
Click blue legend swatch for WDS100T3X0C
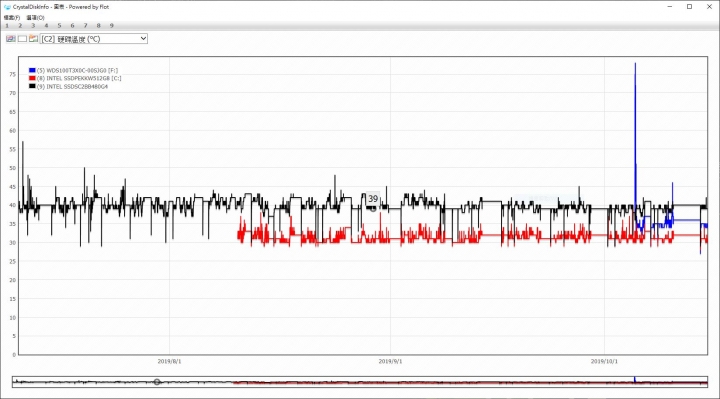click(x=32, y=70)
